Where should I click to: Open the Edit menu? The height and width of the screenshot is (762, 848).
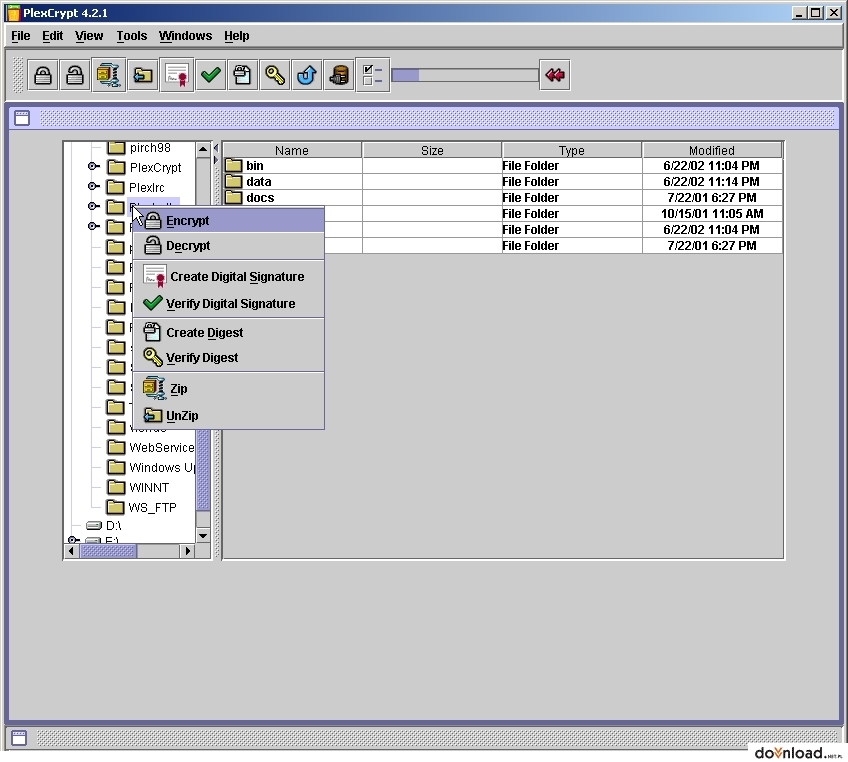[x=52, y=36]
